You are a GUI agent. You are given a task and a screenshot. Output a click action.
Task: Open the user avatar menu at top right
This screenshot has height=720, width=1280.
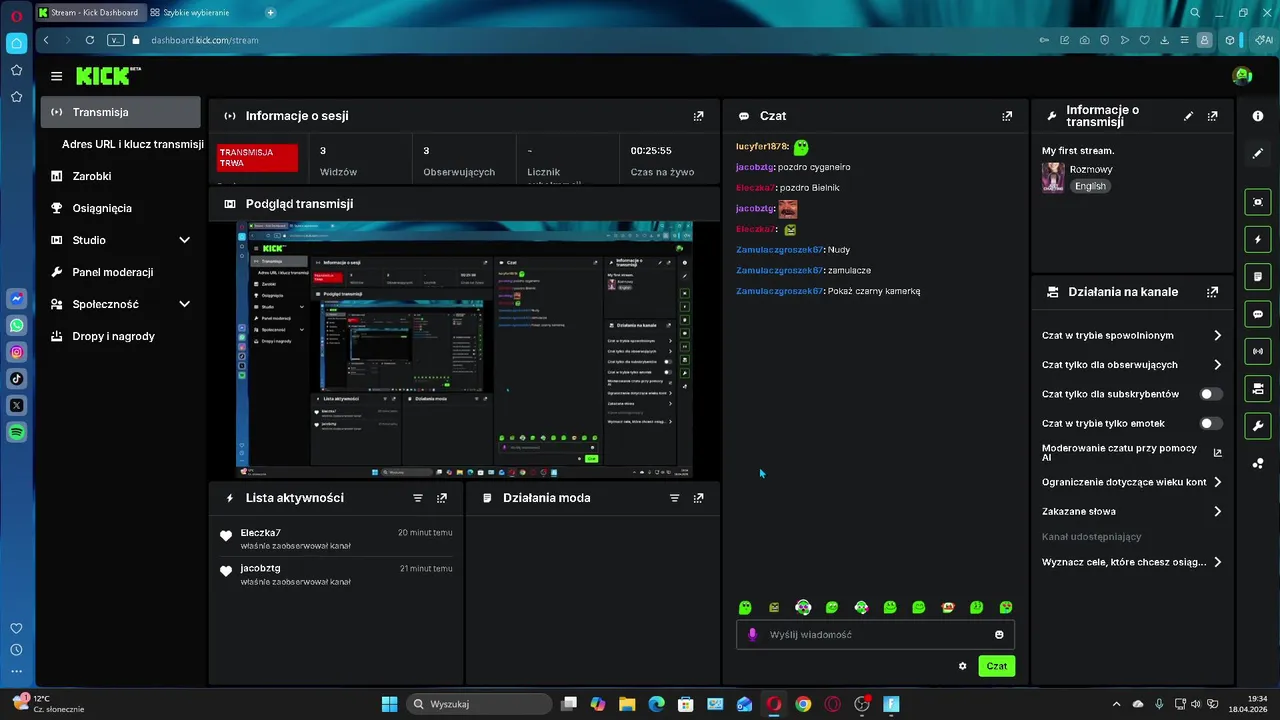[x=1242, y=76]
